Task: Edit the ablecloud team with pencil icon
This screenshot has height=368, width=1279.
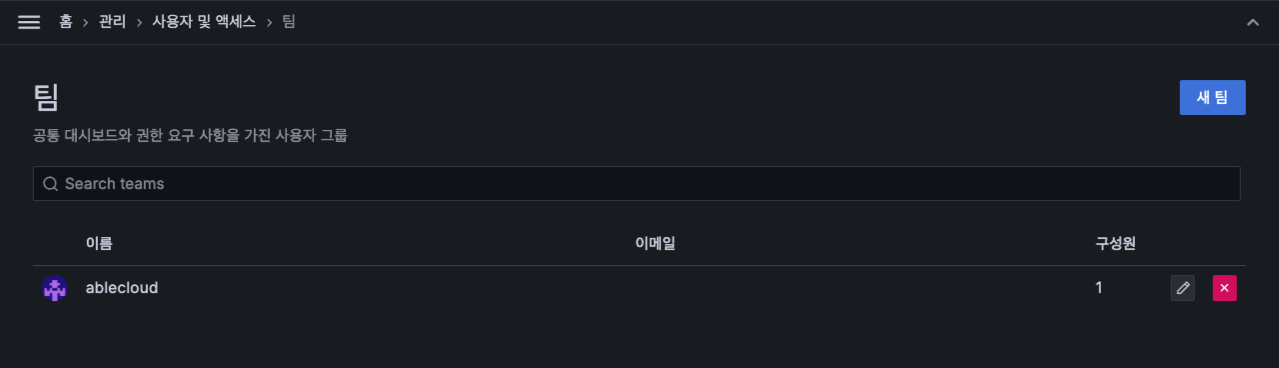Action: (1183, 288)
